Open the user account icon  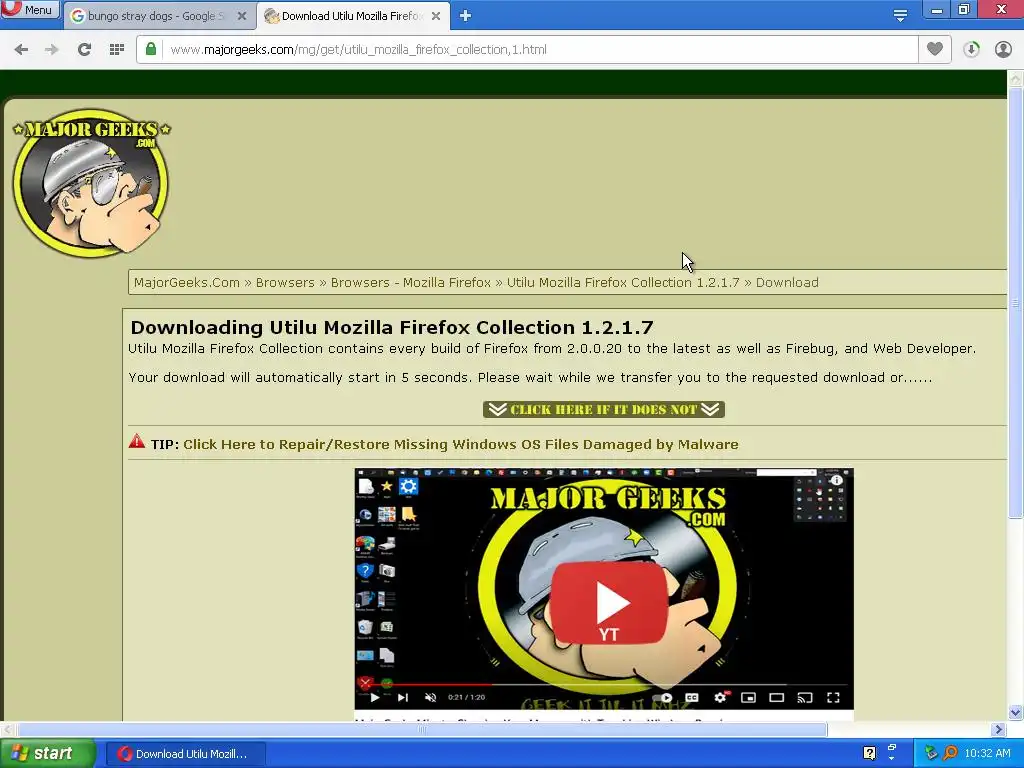[x=1003, y=49]
